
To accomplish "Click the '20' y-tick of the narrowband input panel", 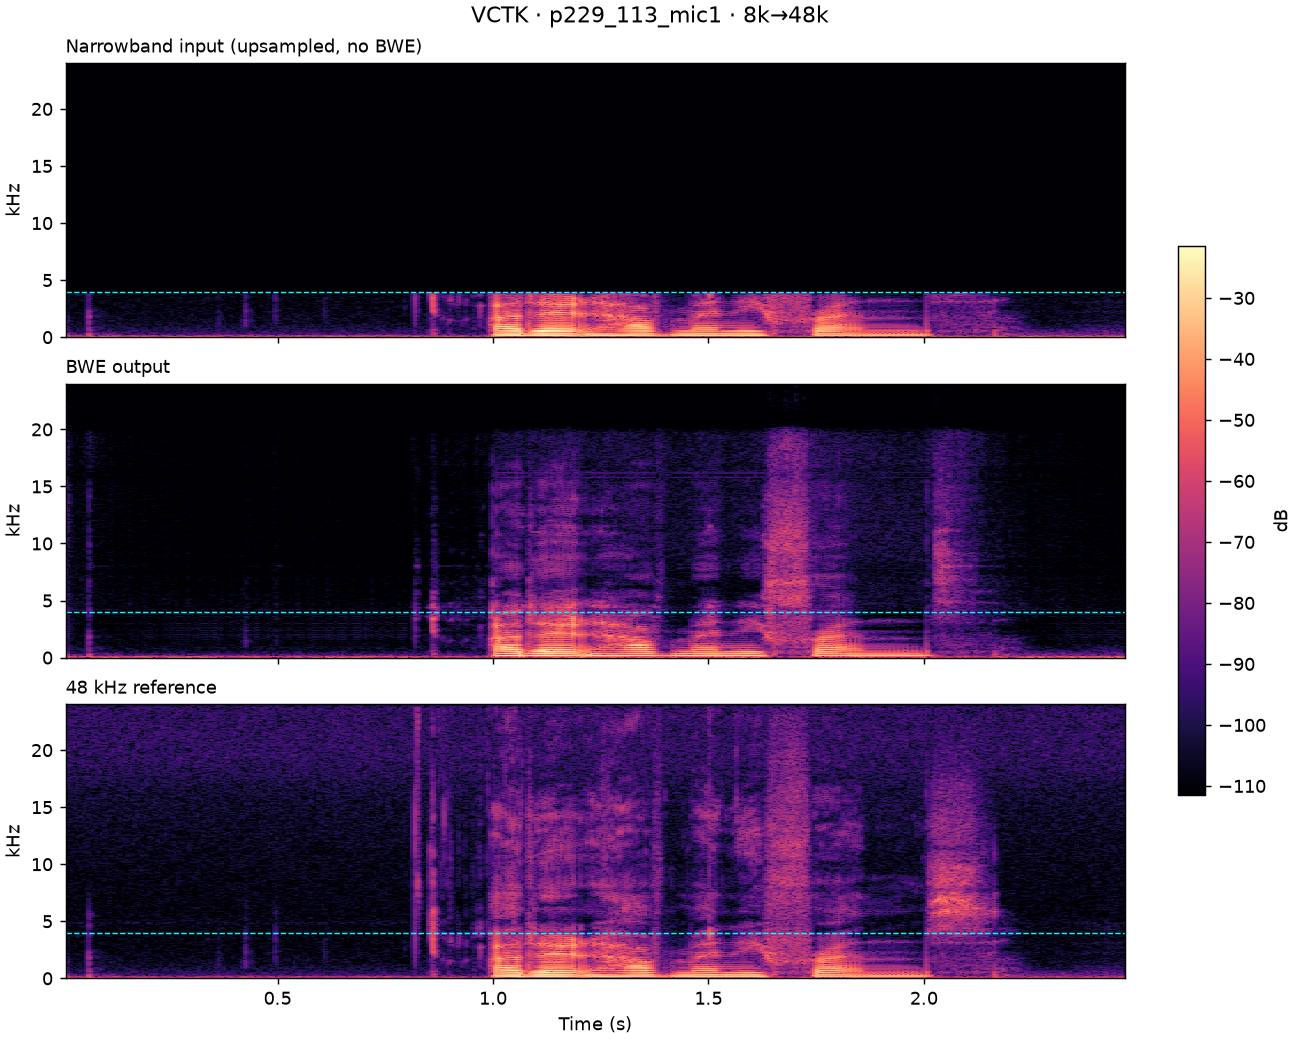I will click(42, 109).
